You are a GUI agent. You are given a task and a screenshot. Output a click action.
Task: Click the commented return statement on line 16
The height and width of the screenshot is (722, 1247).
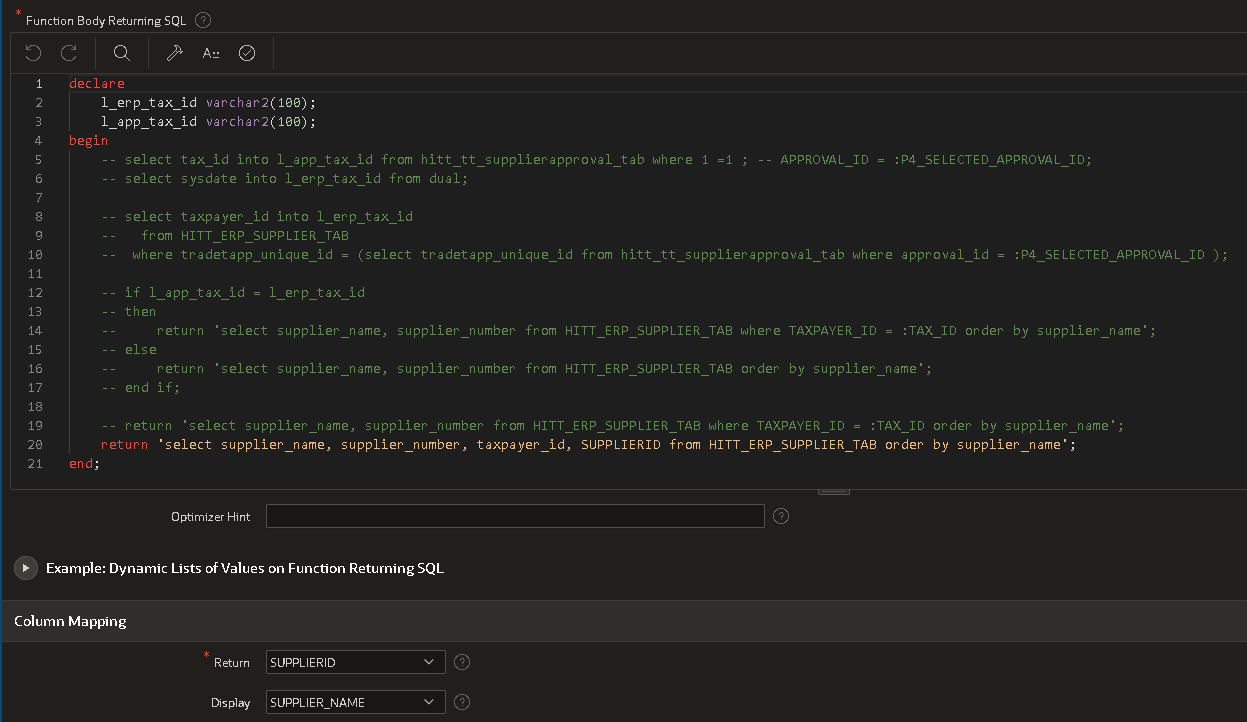(517, 368)
